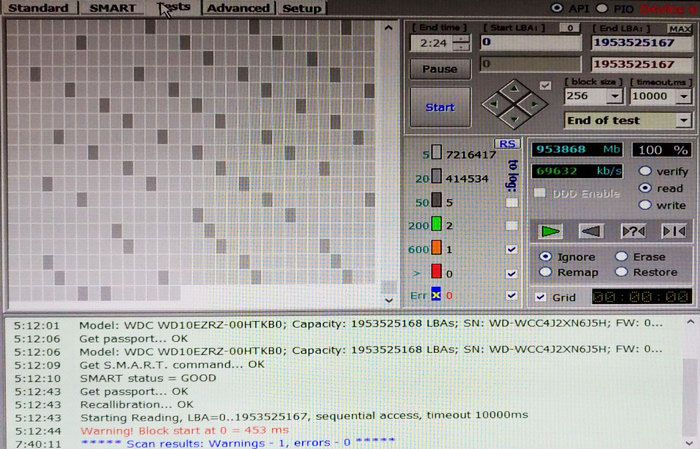The image size is (700, 449).
Task: Expand the End of test dropdown
Action: click(684, 120)
